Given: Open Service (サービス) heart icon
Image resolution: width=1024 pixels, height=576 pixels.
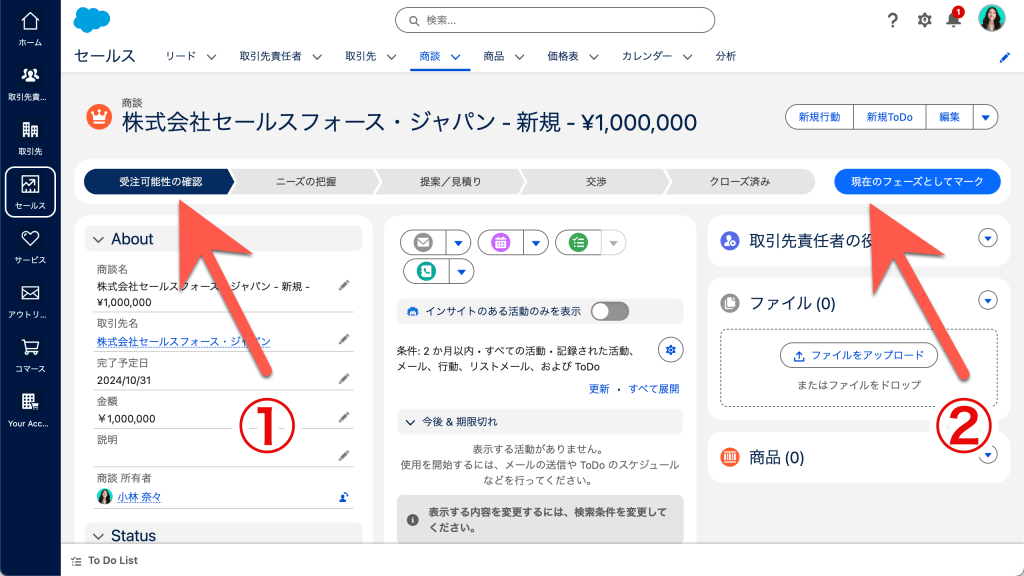Looking at the screenshot, I should [x=30, y=246].
